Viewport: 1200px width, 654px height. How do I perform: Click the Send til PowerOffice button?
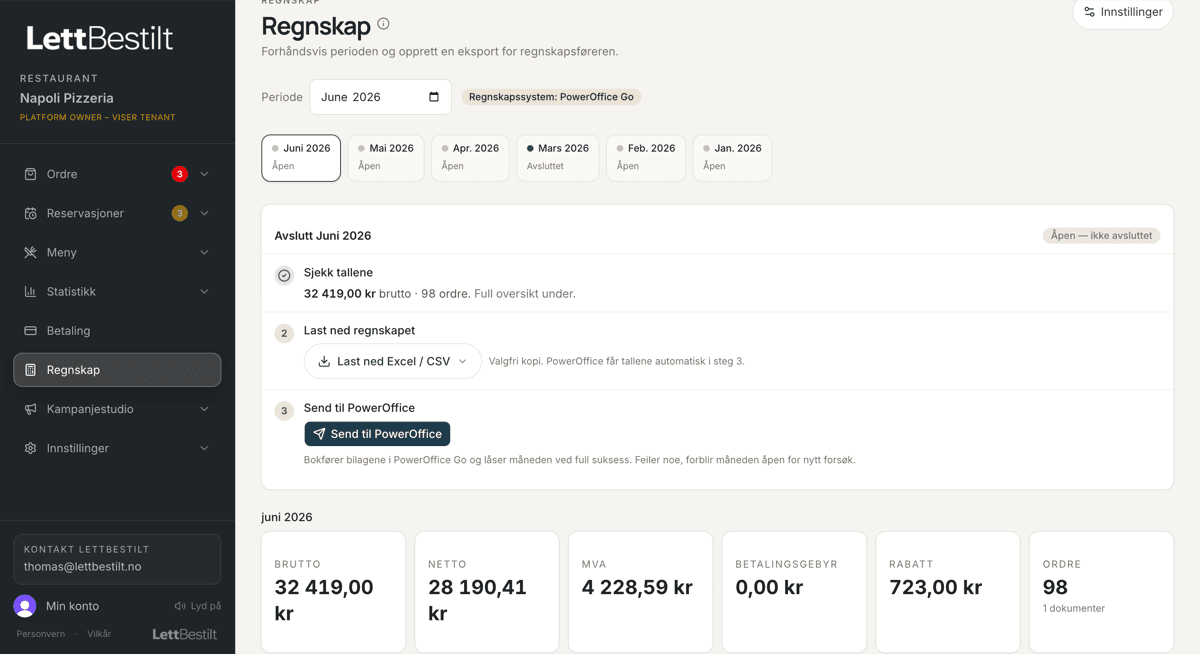(x=377, y=434)
